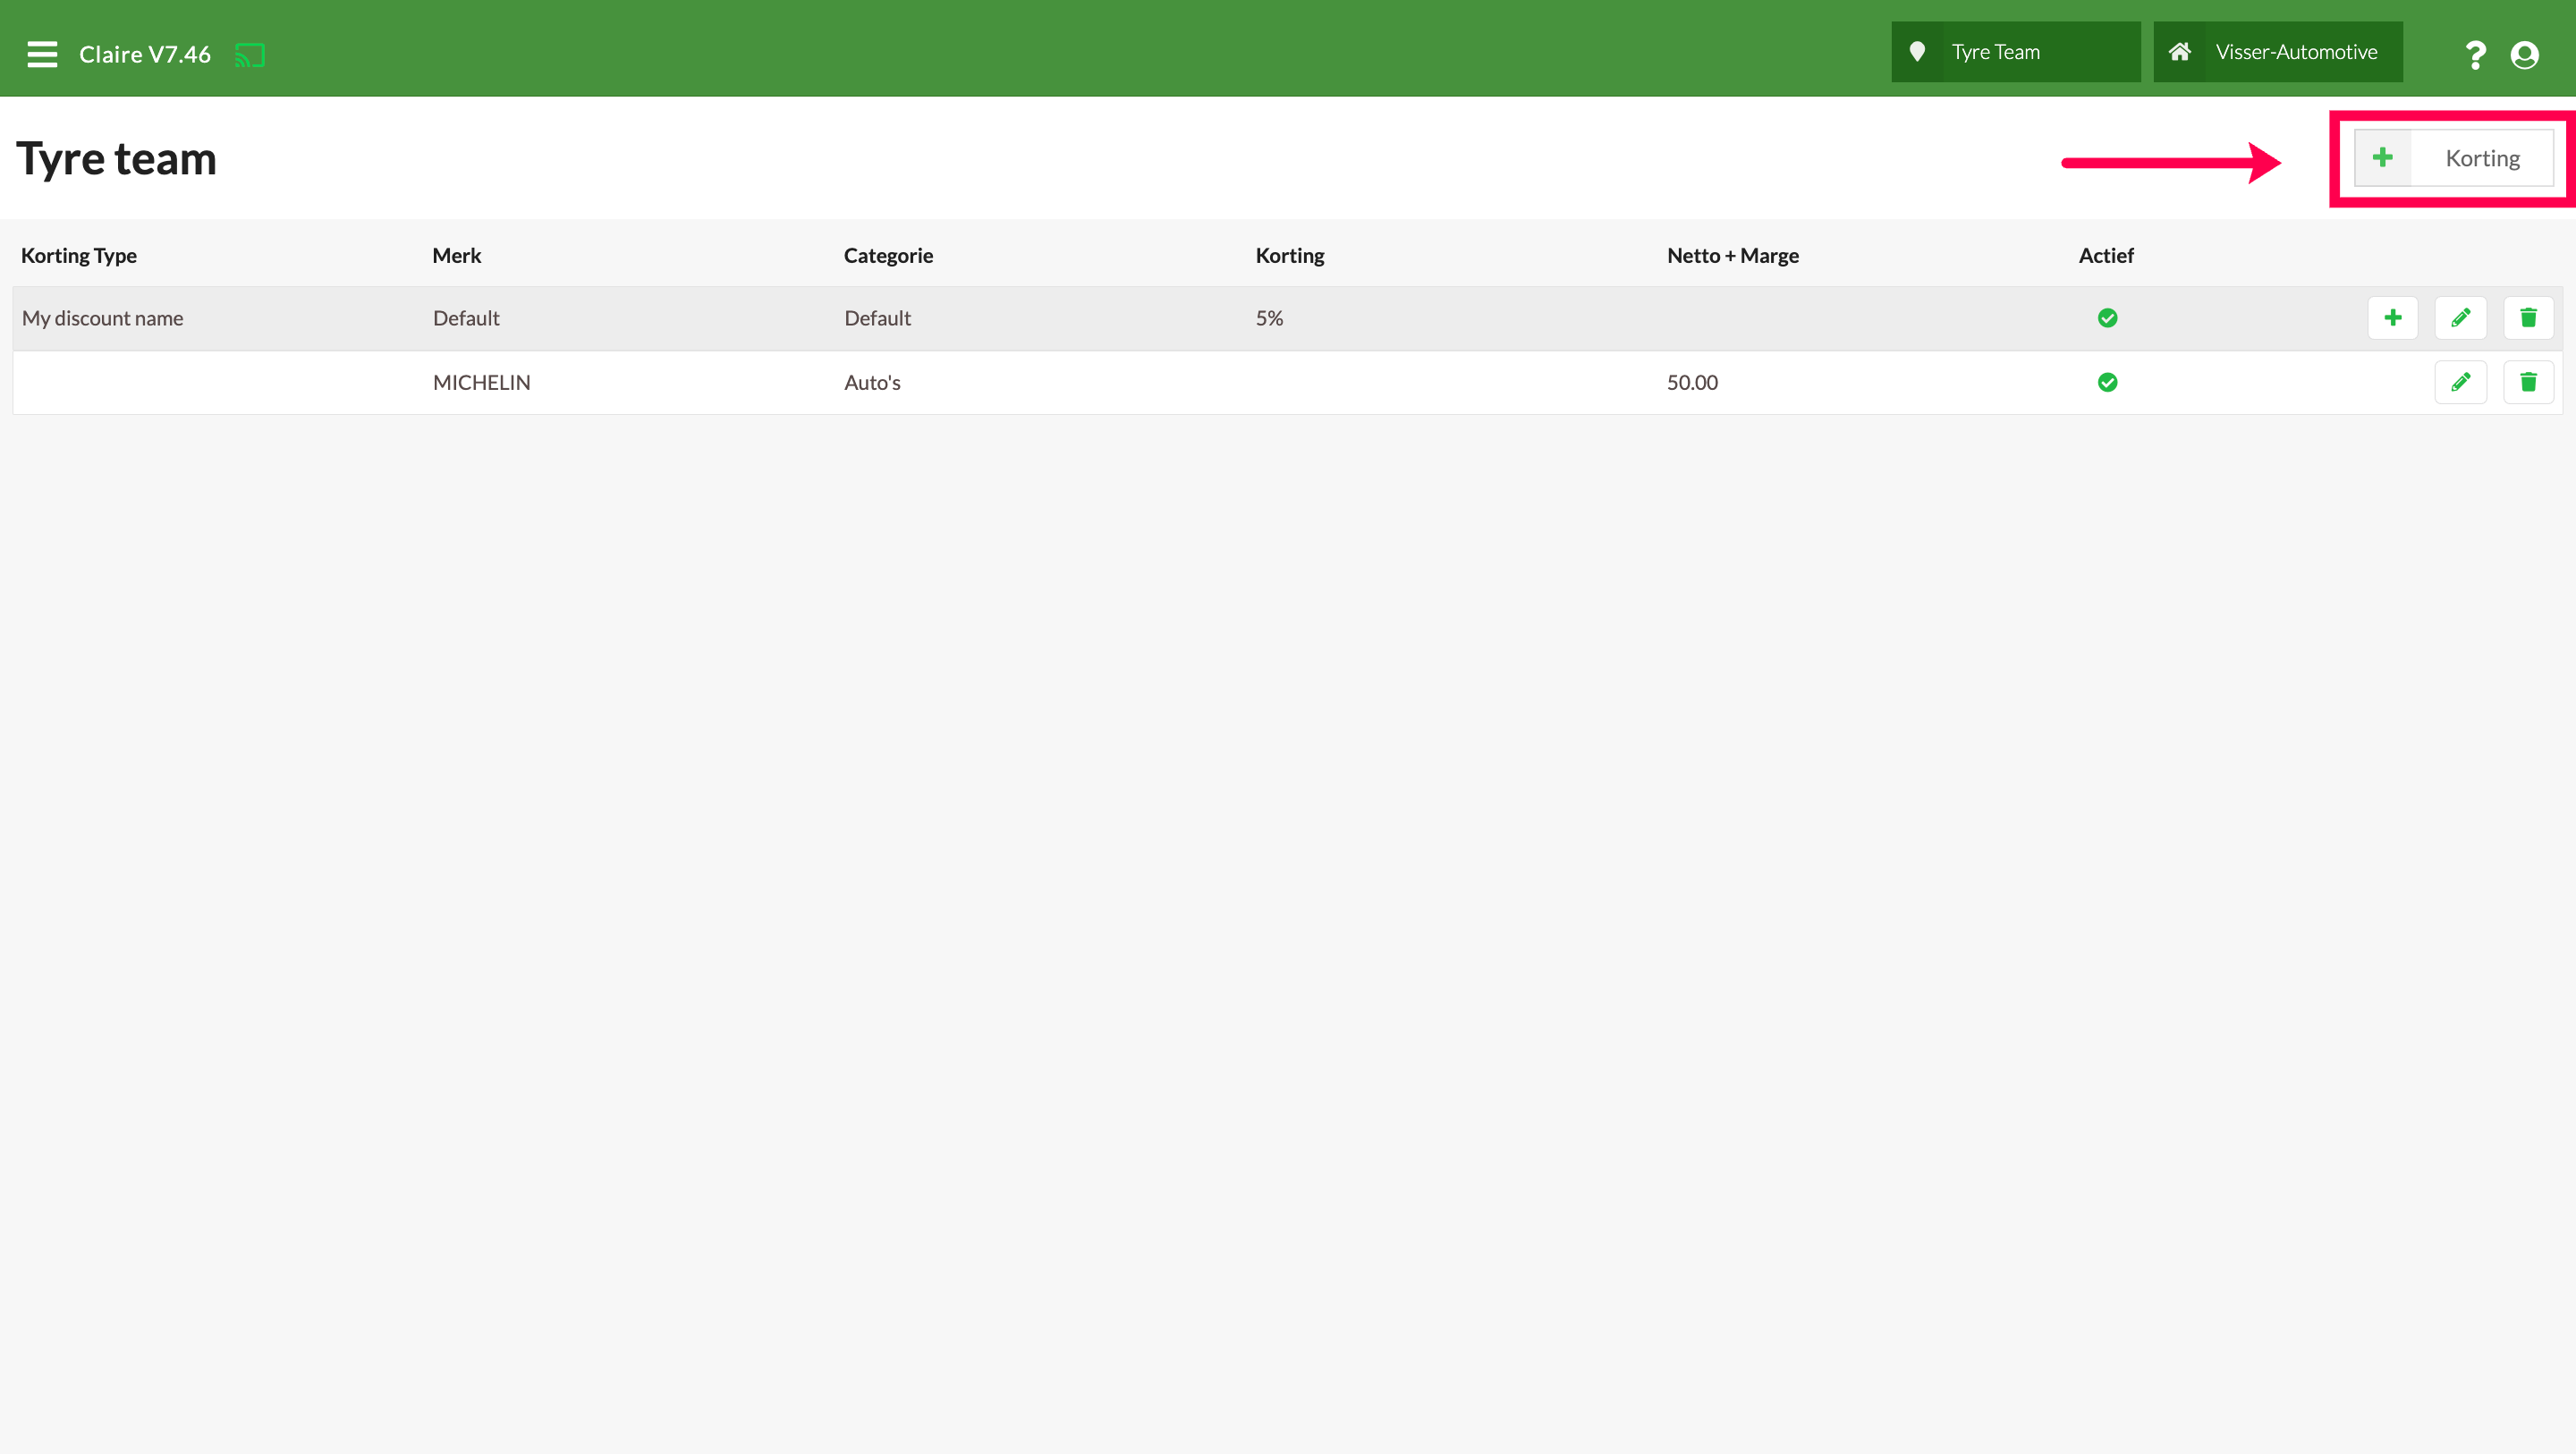Click active checkmark in My discount name row
The width and height of the screenshot is (2576, 1454).
coord(2107,318)
